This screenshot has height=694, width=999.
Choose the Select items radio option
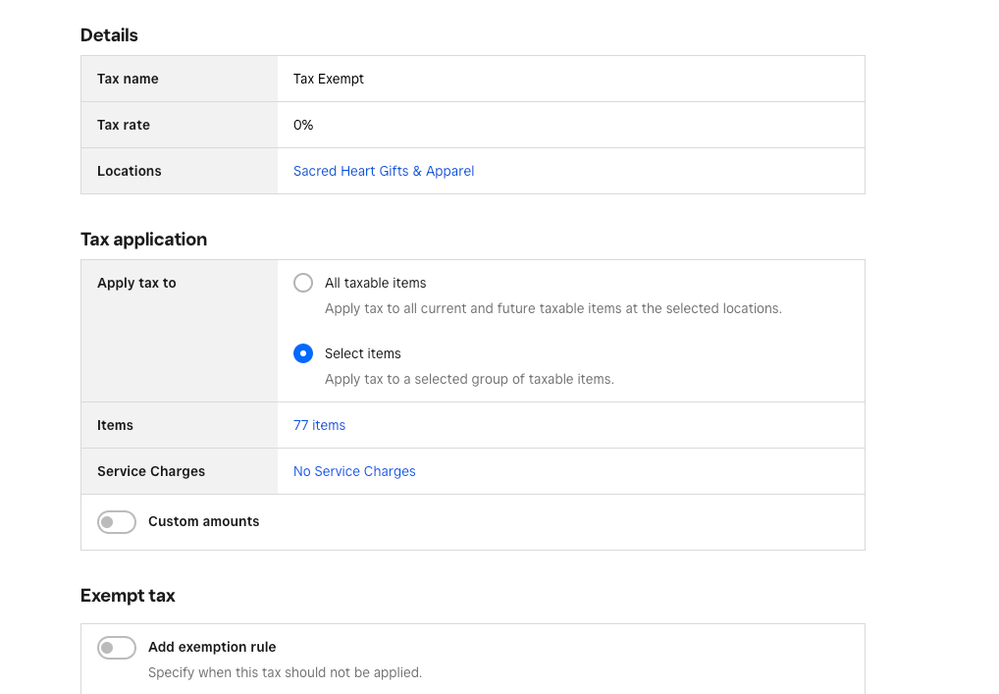pos(303,353)
